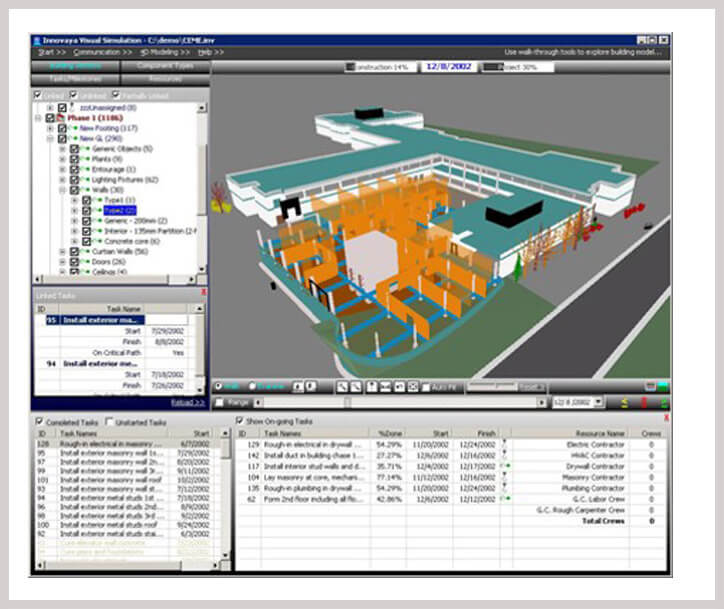
Task: Click the Reset button beside speed slider
Action: [531, 387]
